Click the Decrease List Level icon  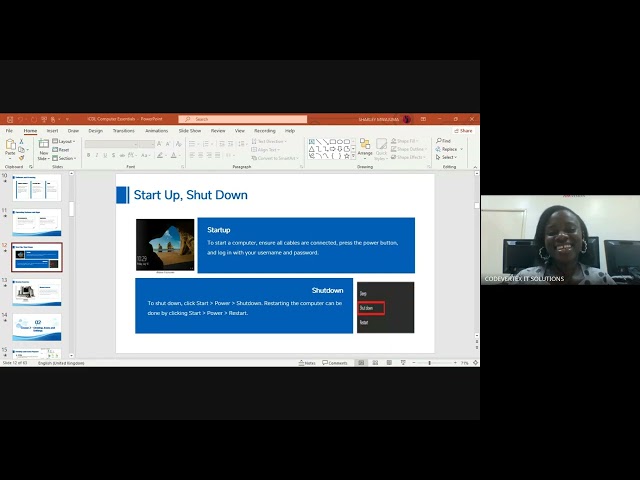point(222,144)
